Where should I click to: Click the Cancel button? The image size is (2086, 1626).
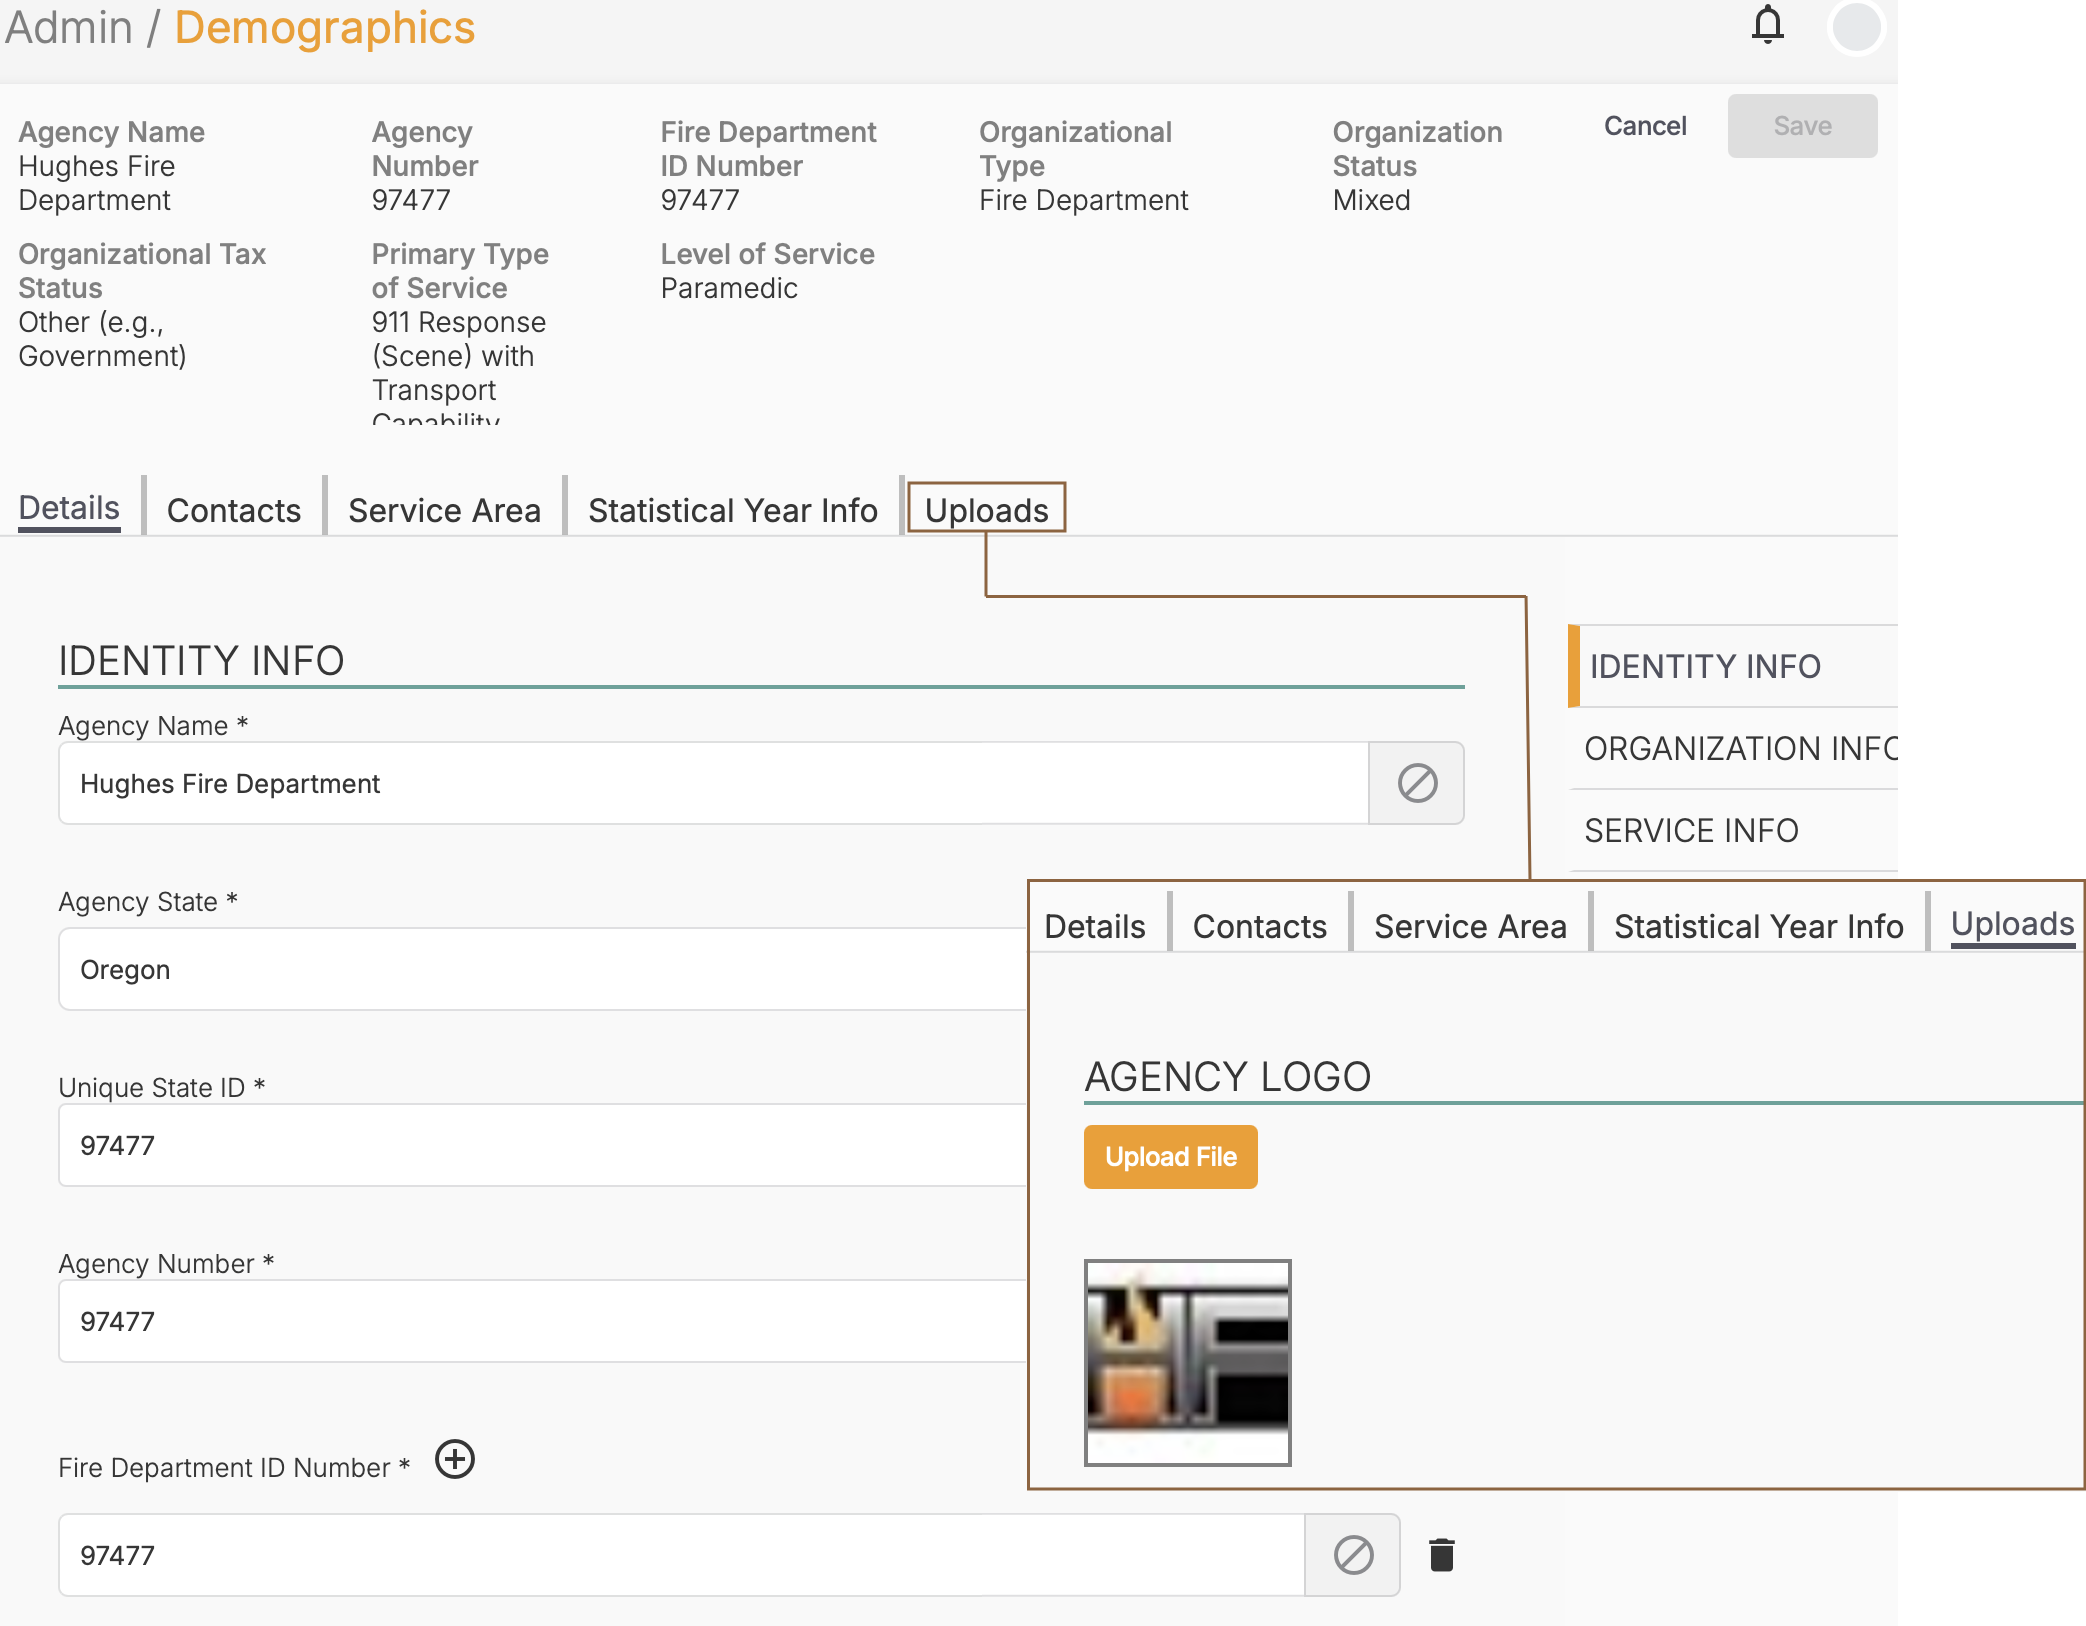(x=1644, y=126)
